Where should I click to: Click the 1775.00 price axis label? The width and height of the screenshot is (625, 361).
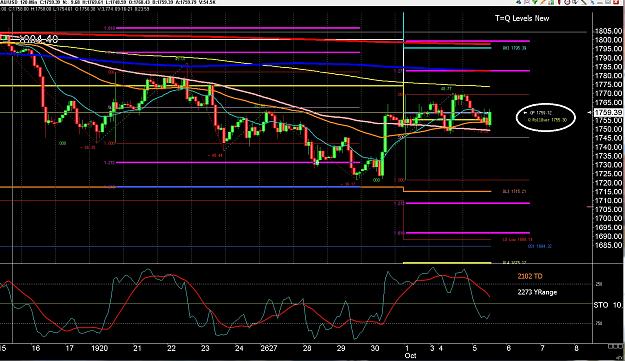click(x=608, y=84)
